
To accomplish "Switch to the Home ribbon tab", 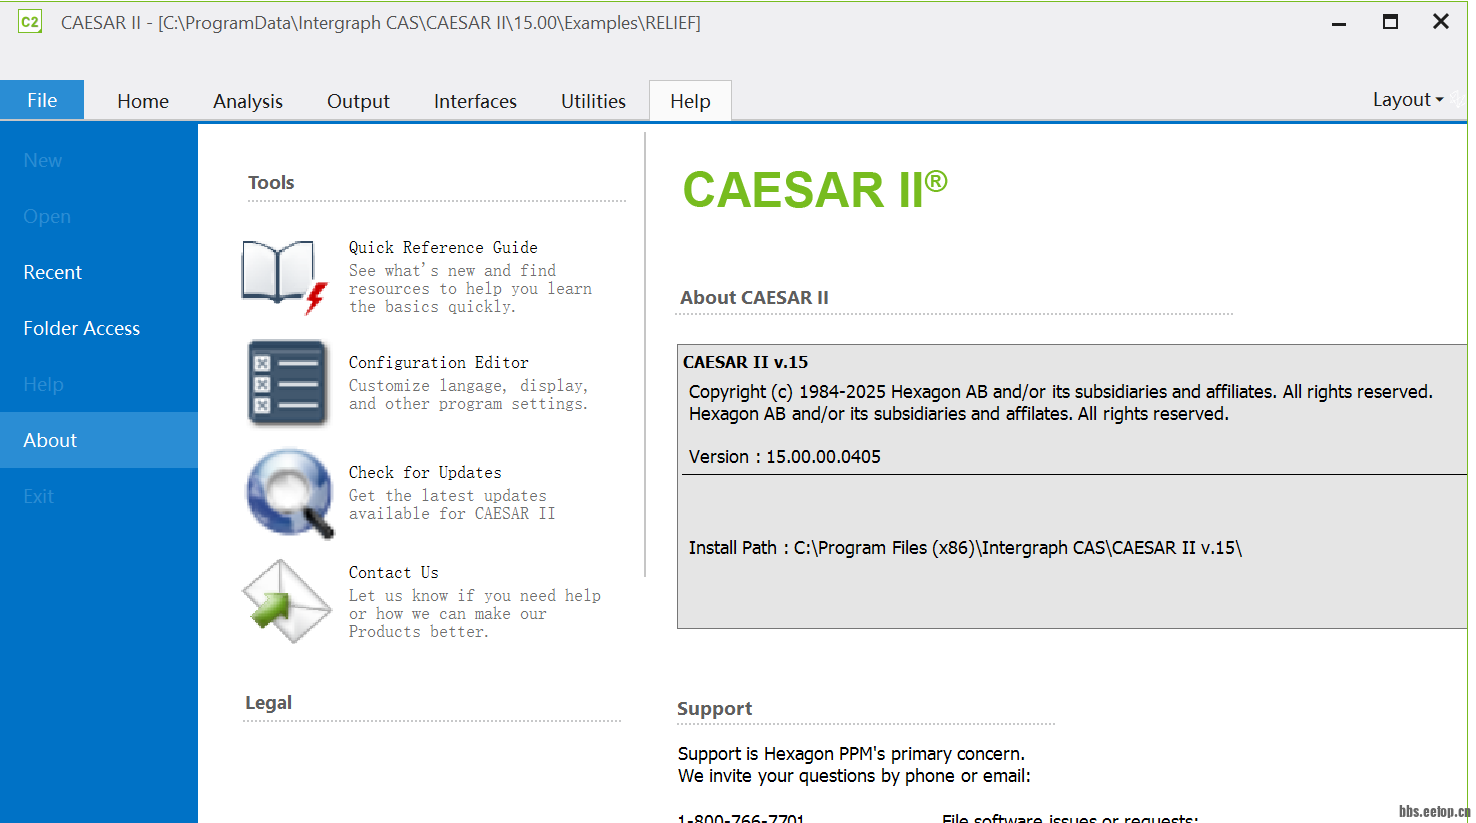I will coord(143,101).
